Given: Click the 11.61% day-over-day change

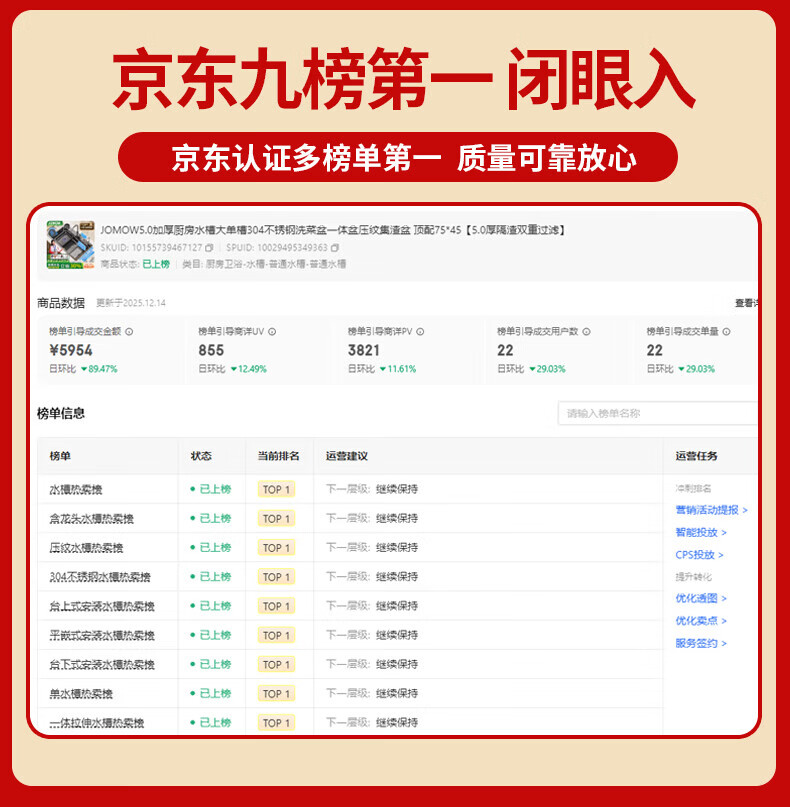Looking at the screenshot, I should [398, 369].
